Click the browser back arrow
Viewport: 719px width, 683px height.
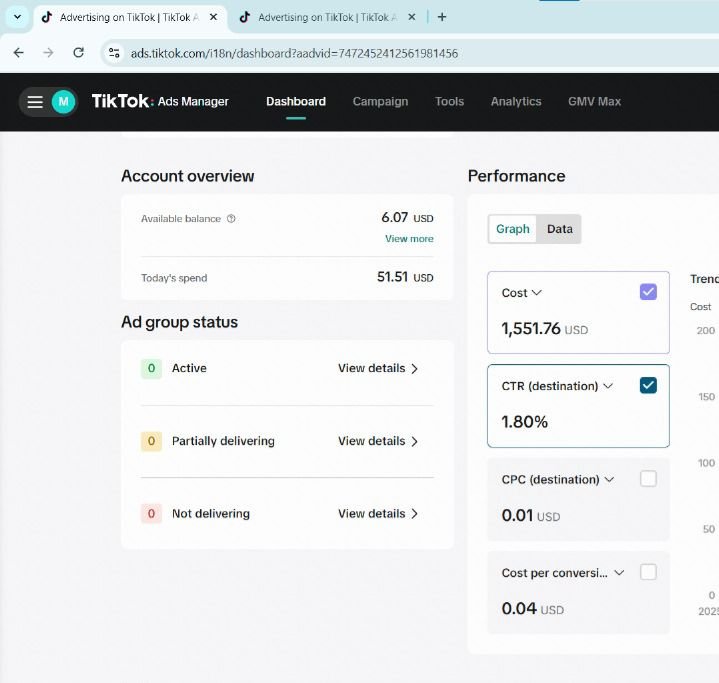18,53
